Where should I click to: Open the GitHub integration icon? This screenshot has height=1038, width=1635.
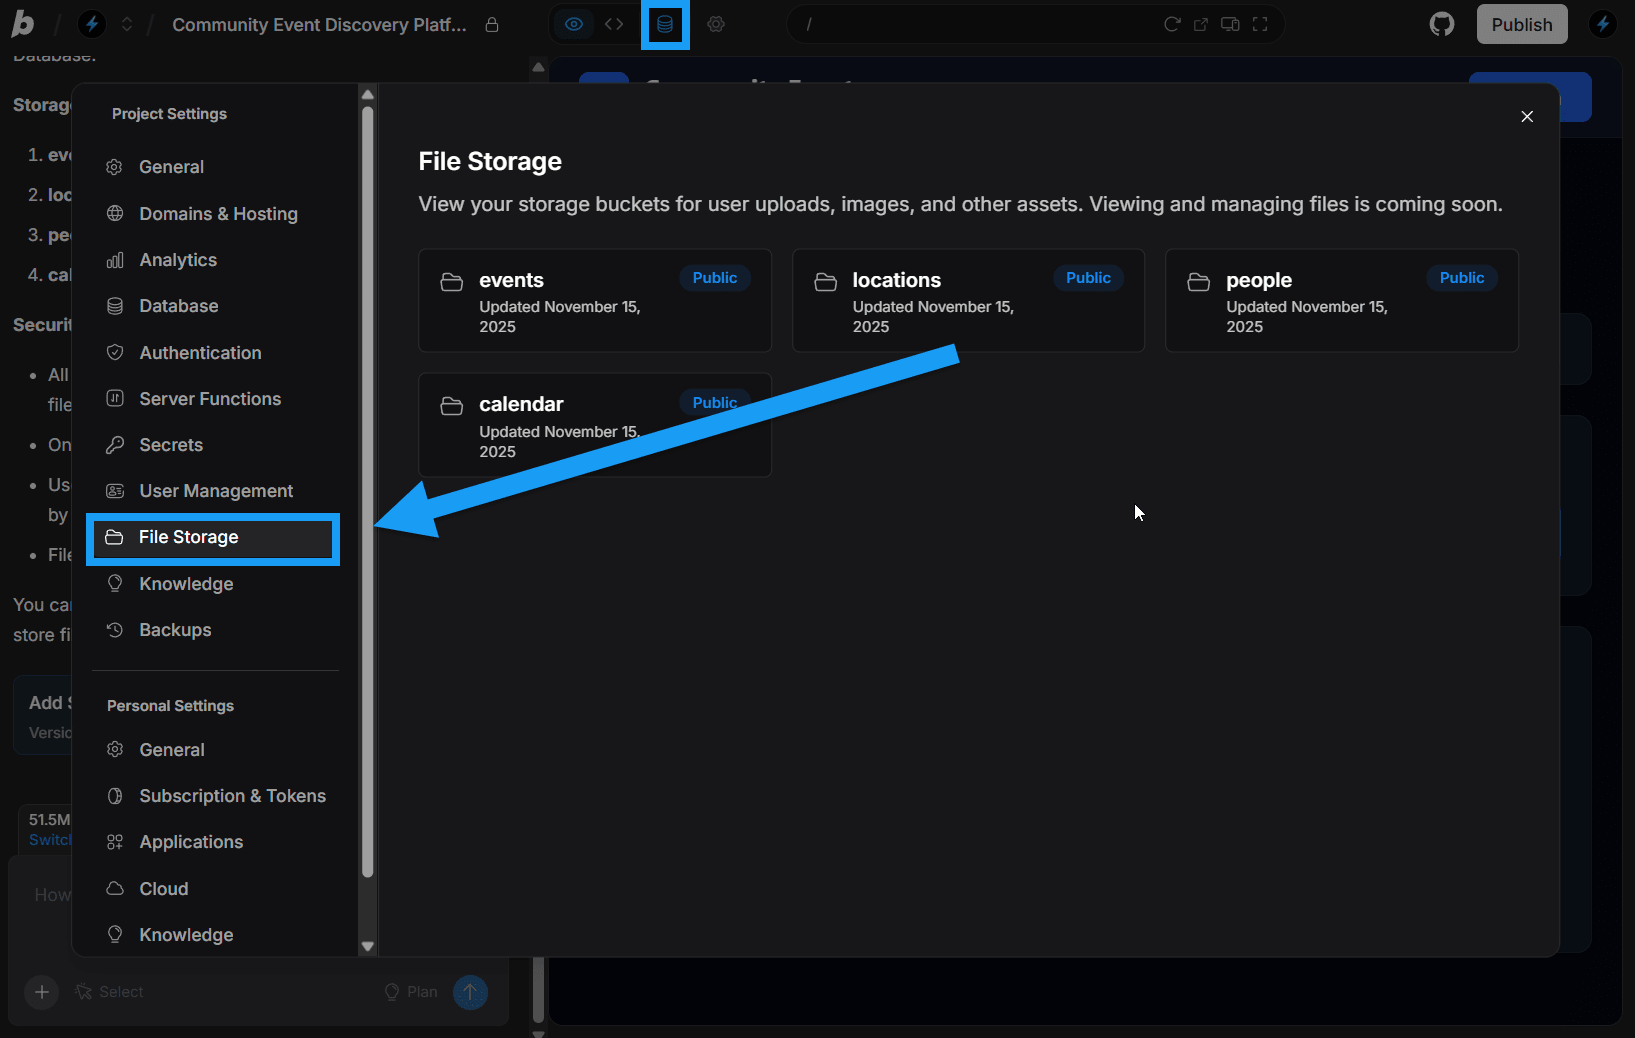[1441, 23]
